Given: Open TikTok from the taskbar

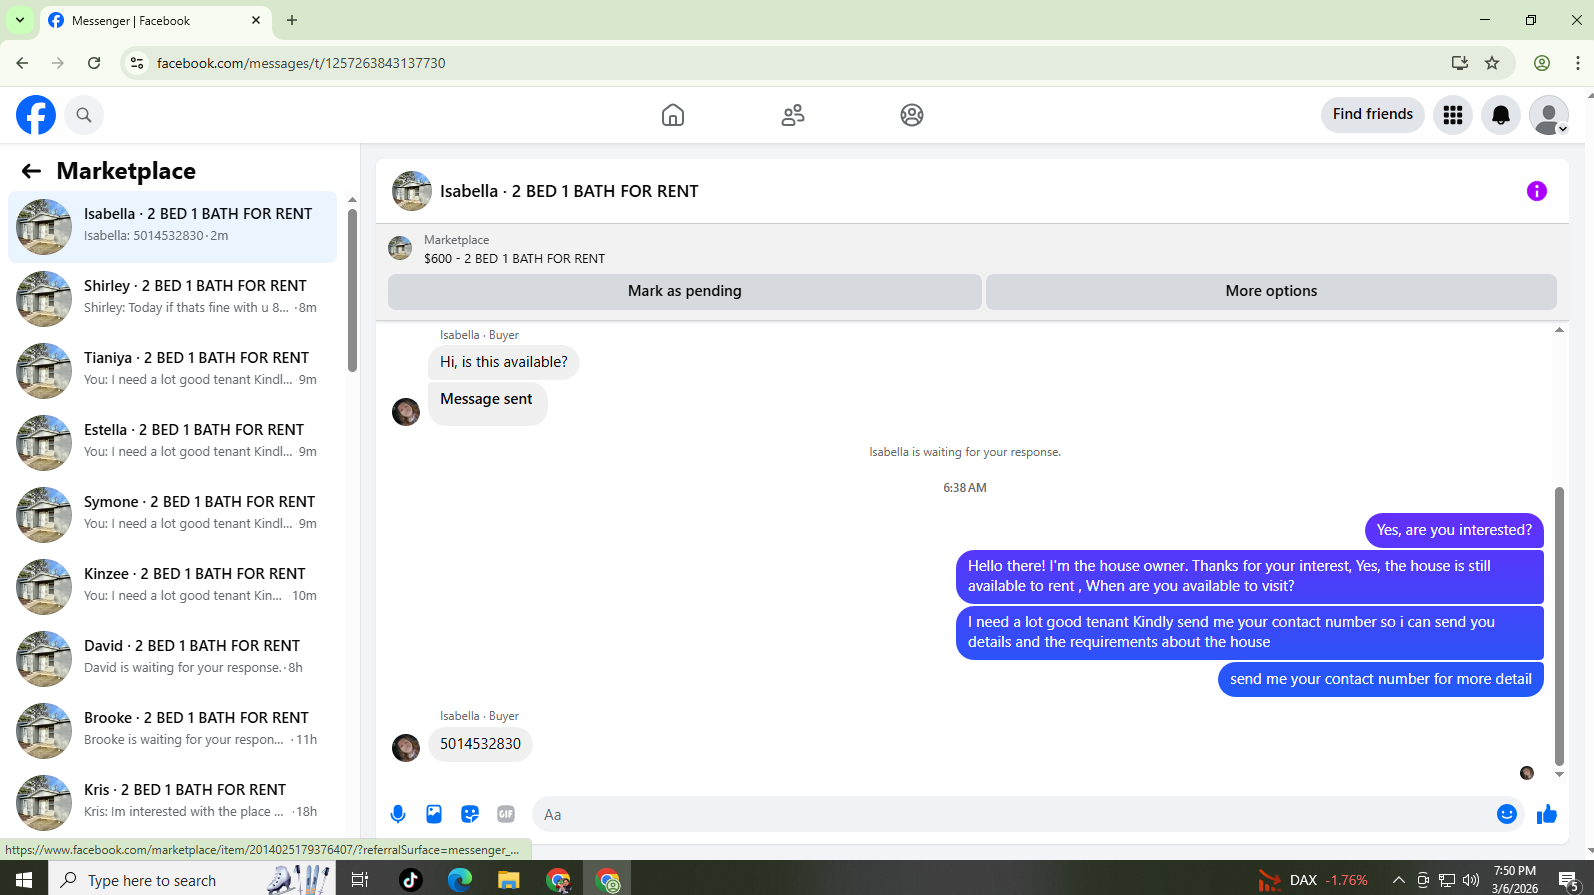Looking at the screenshot, I should tap(410, 880).
